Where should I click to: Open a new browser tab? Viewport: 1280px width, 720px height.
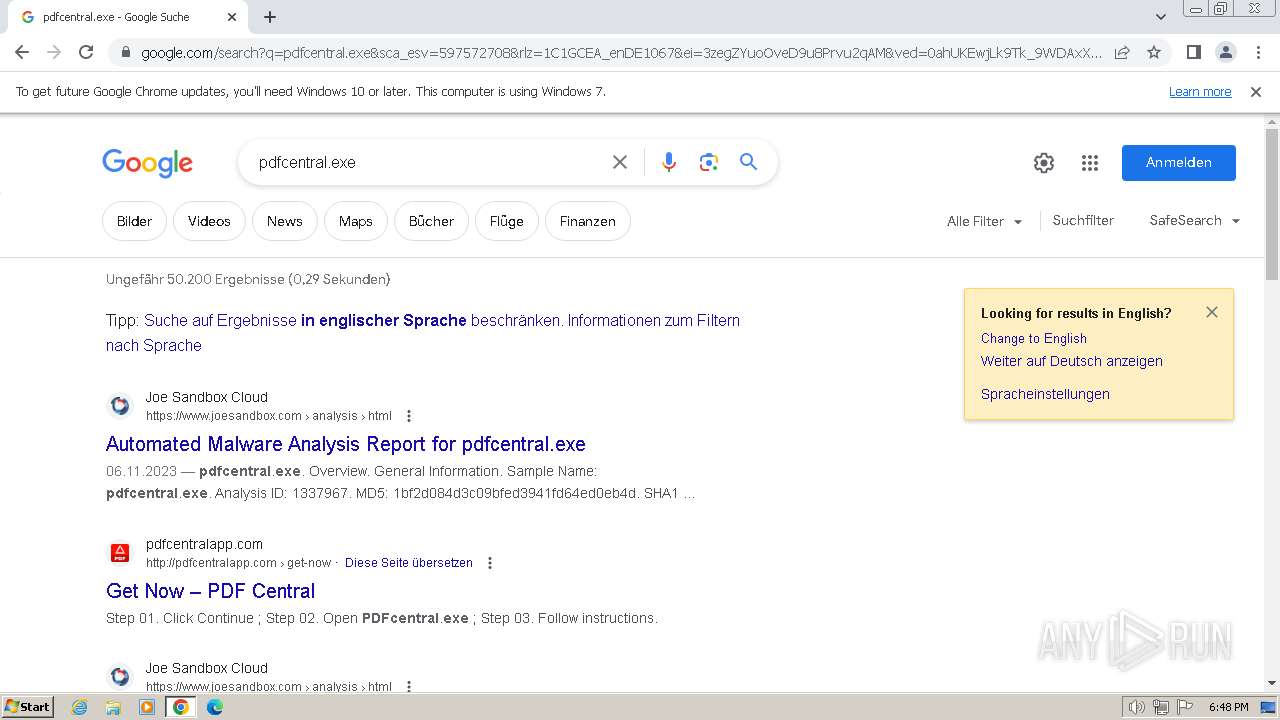pos(270,17)
